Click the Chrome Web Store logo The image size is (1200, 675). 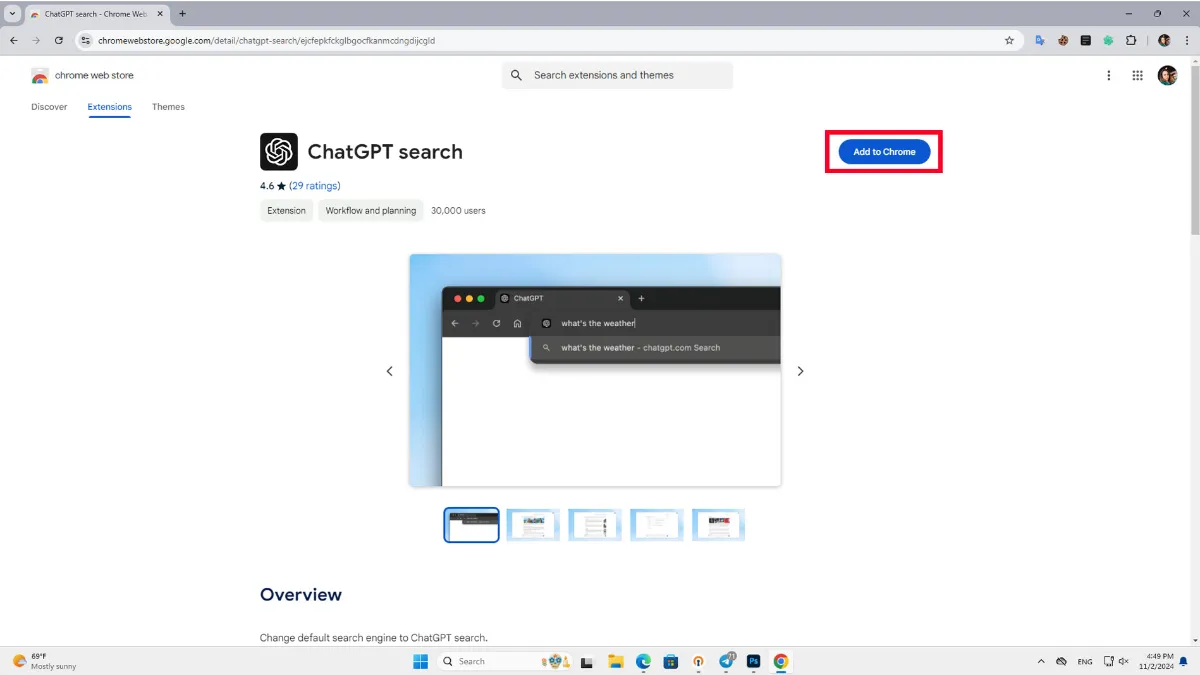click(x=40, y=76)
